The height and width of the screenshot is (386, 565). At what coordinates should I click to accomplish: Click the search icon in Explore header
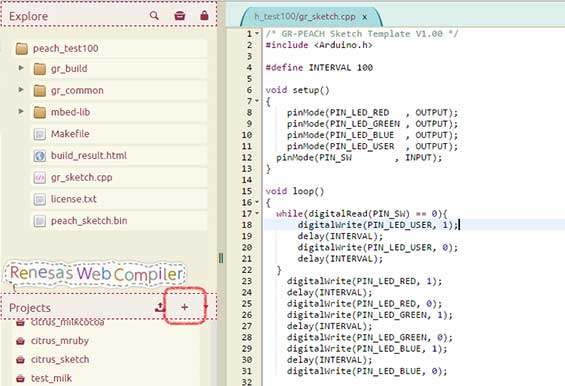pos(154,15)
